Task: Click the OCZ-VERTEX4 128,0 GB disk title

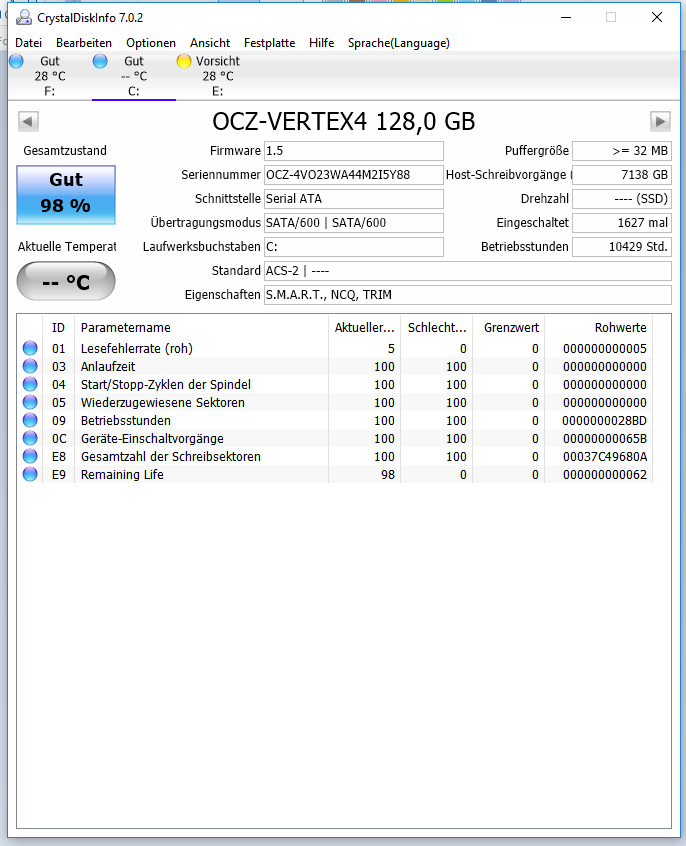Action: 344,121
